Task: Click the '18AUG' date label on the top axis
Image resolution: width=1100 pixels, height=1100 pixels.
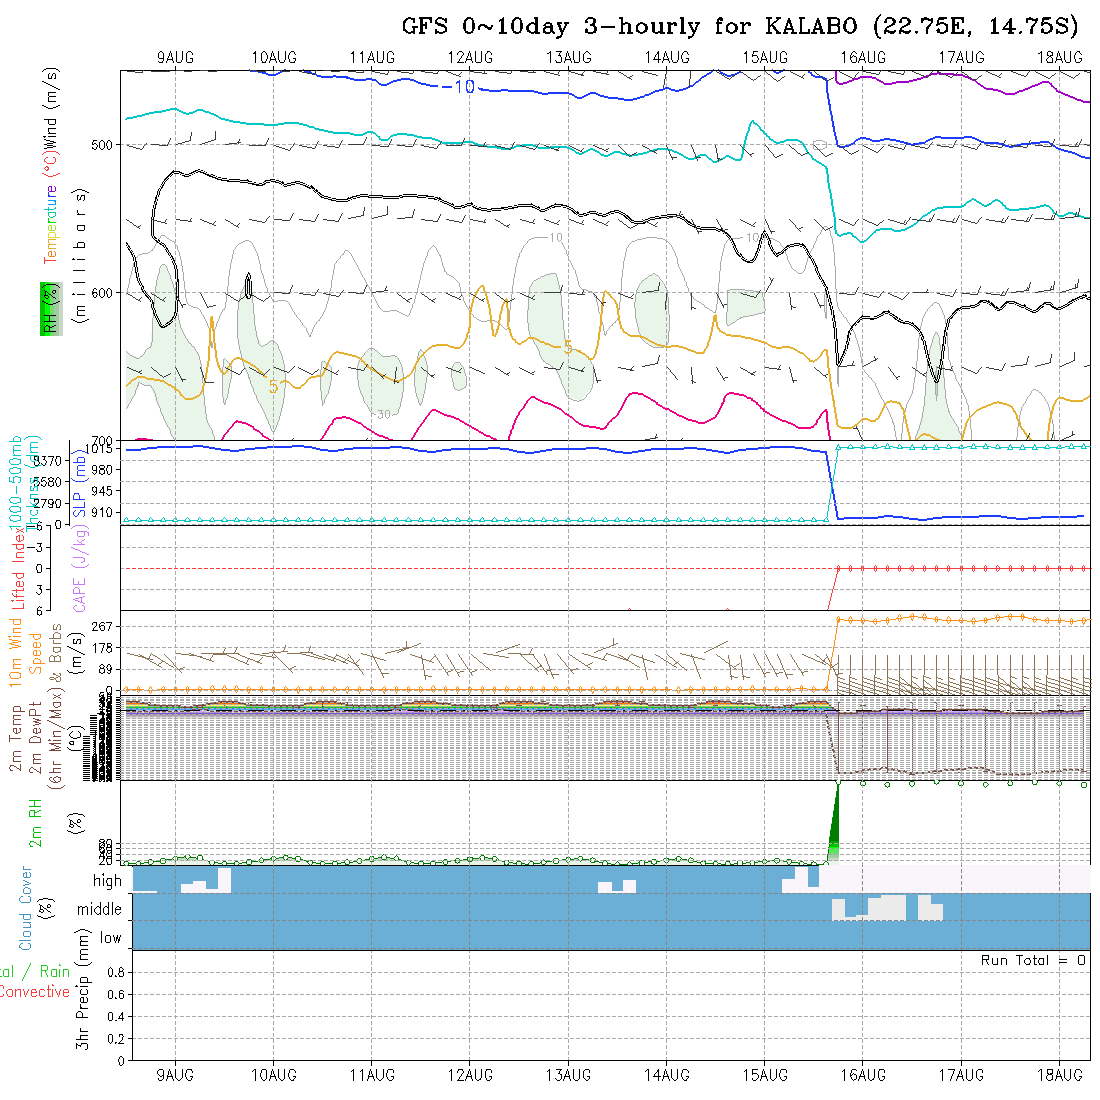Action: 1059,58
